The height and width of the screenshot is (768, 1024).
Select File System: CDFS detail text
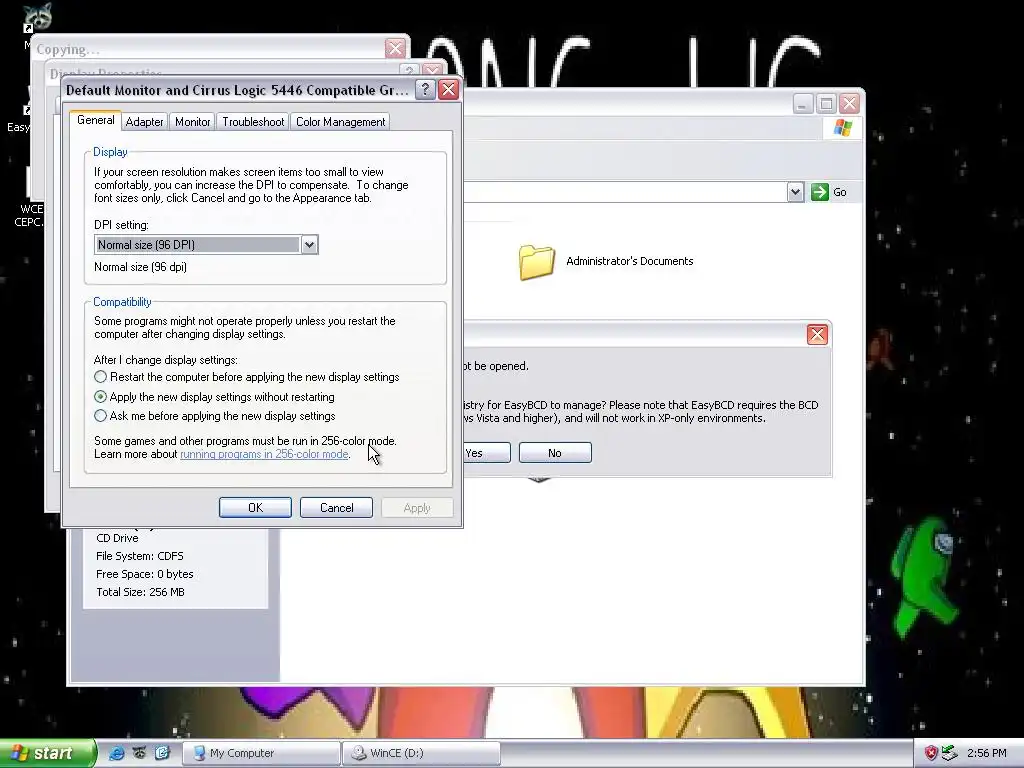tap(140, 556)
